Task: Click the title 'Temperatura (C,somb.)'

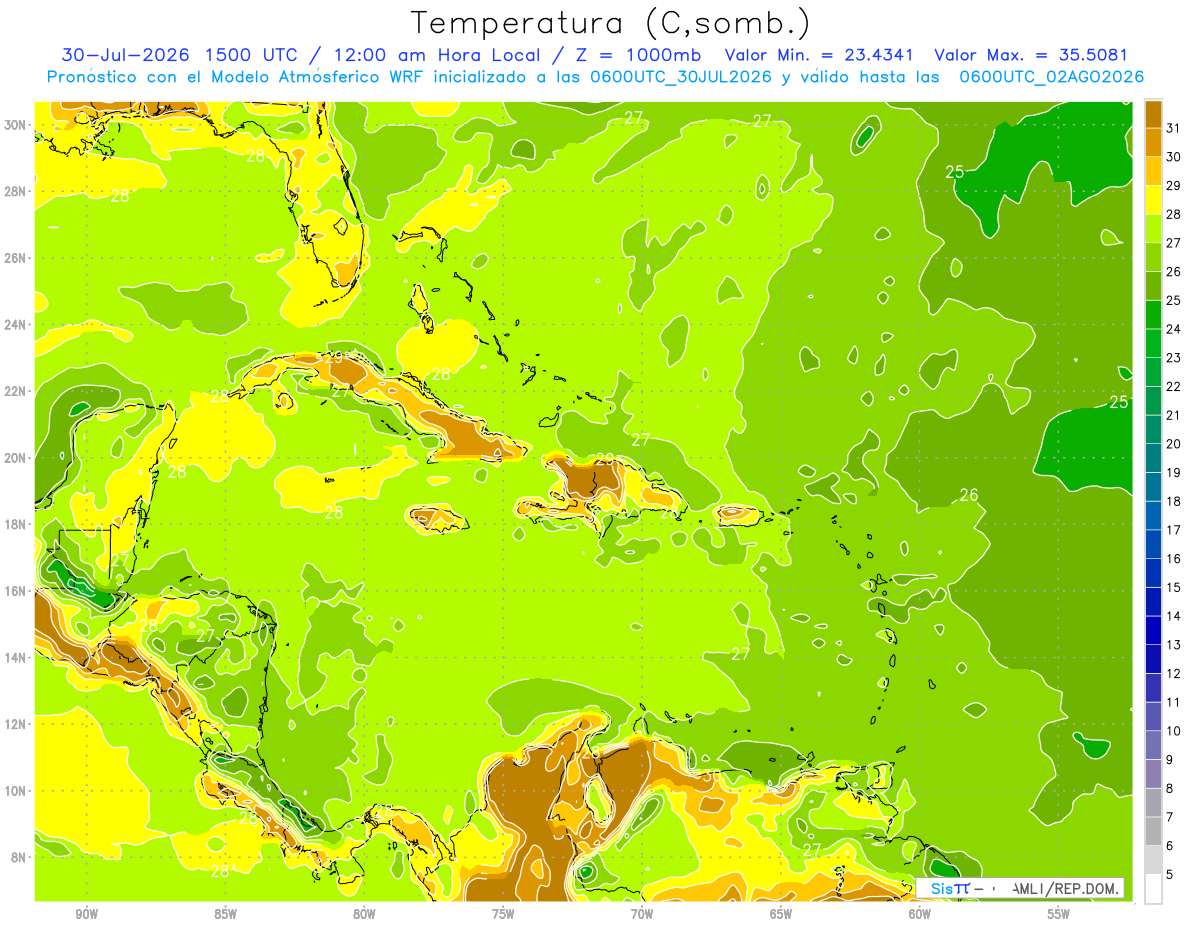Action: click(611, 23)
